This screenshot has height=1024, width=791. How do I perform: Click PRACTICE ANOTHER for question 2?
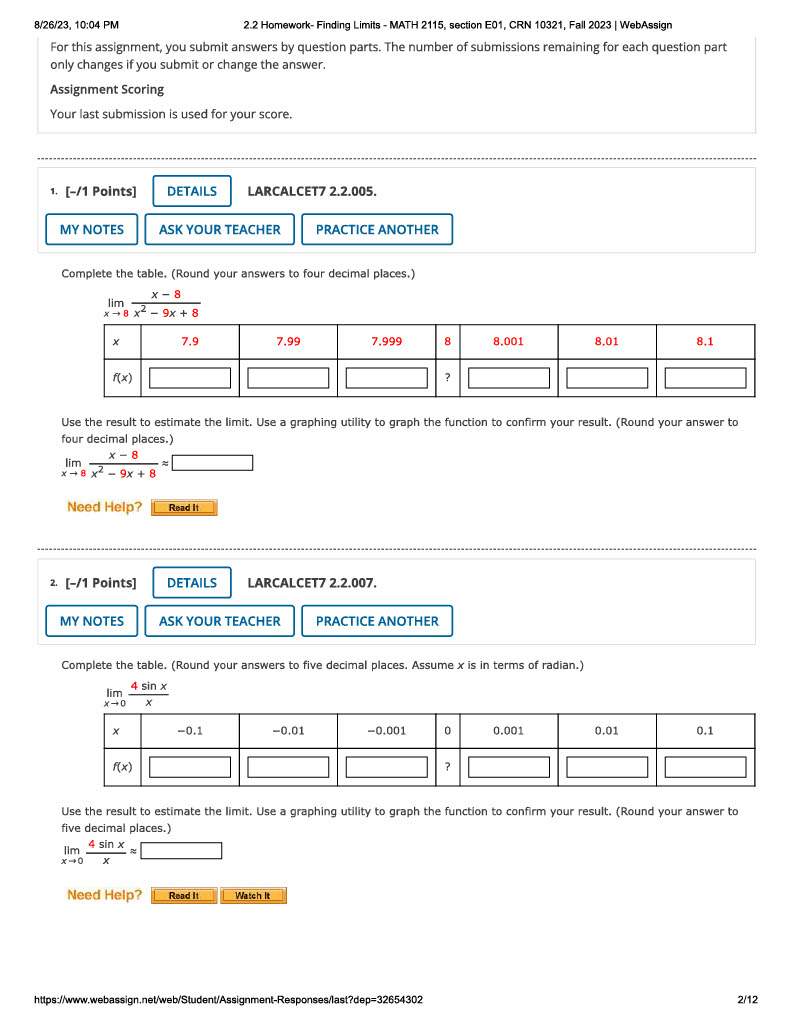[x=377, y=621]
